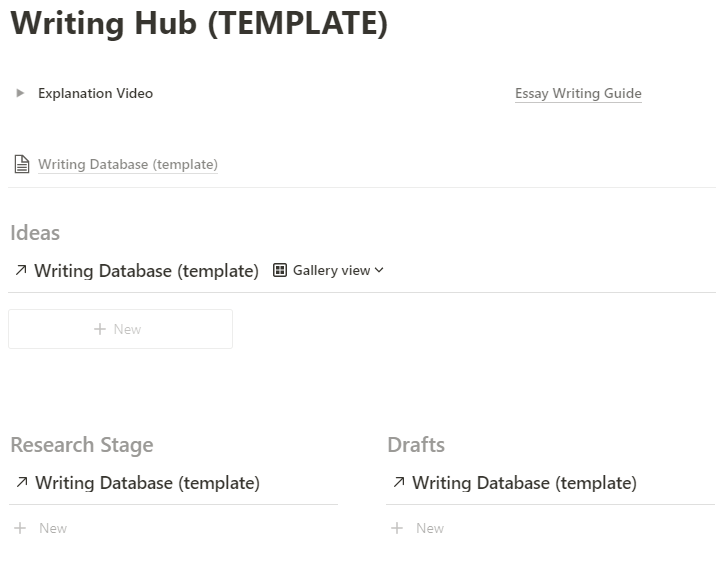
Task: Open the Ideas Writing Database title
Action: tap(146, 270)
